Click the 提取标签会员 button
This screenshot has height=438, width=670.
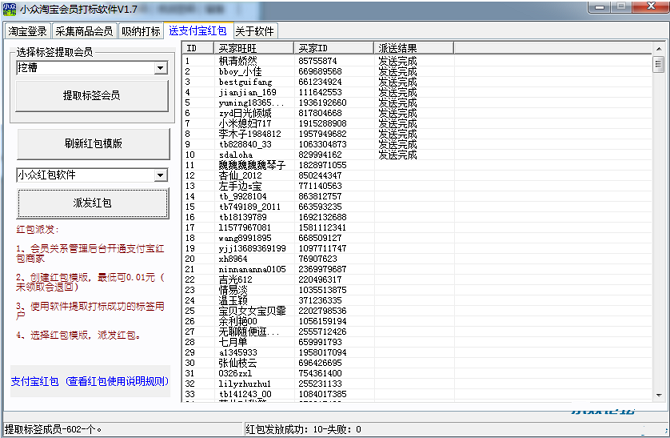coord(92,96)
